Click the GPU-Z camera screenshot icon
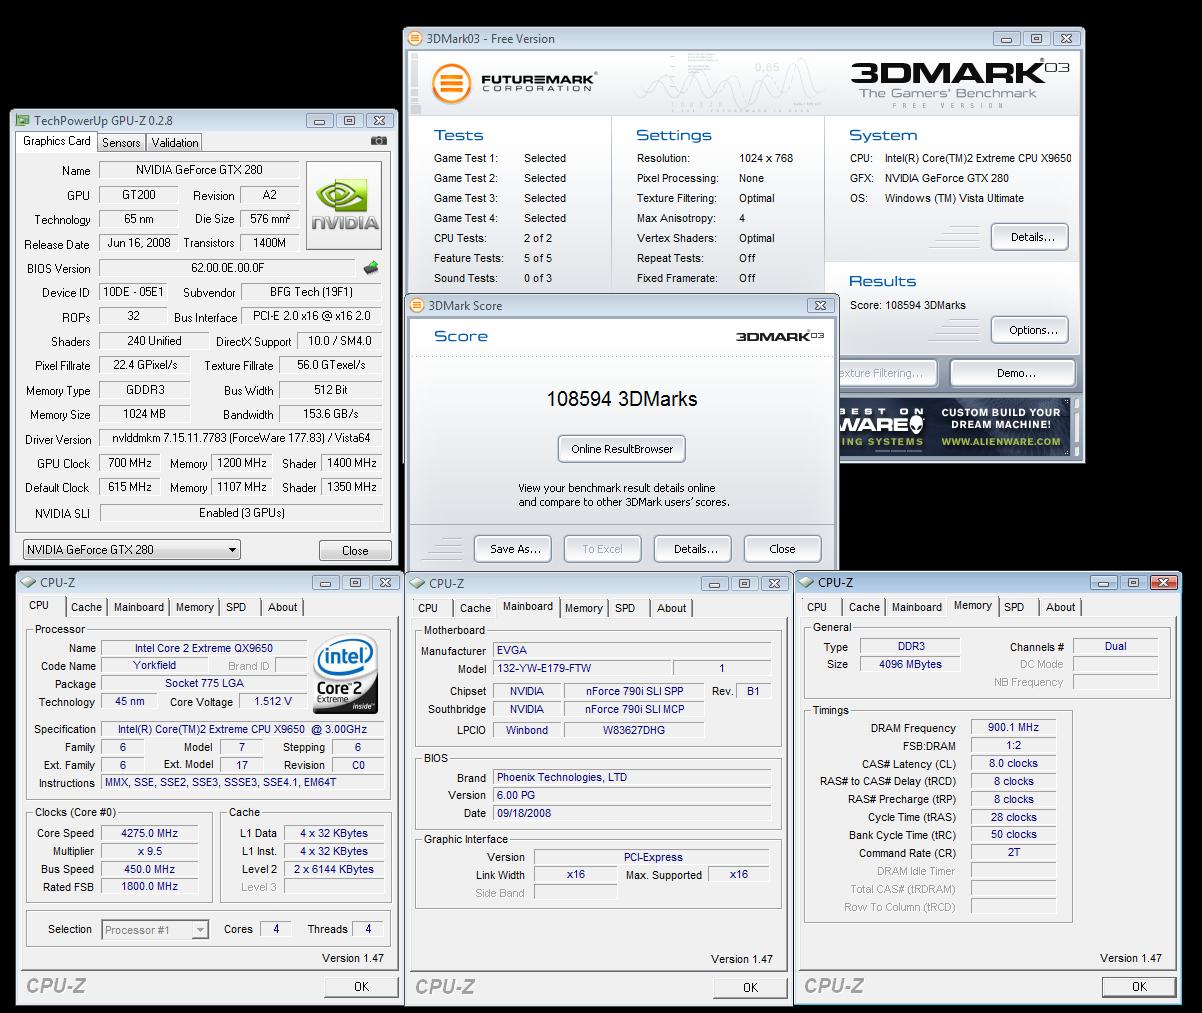This screenshot has height=1013, width=1202. (379, 142)
